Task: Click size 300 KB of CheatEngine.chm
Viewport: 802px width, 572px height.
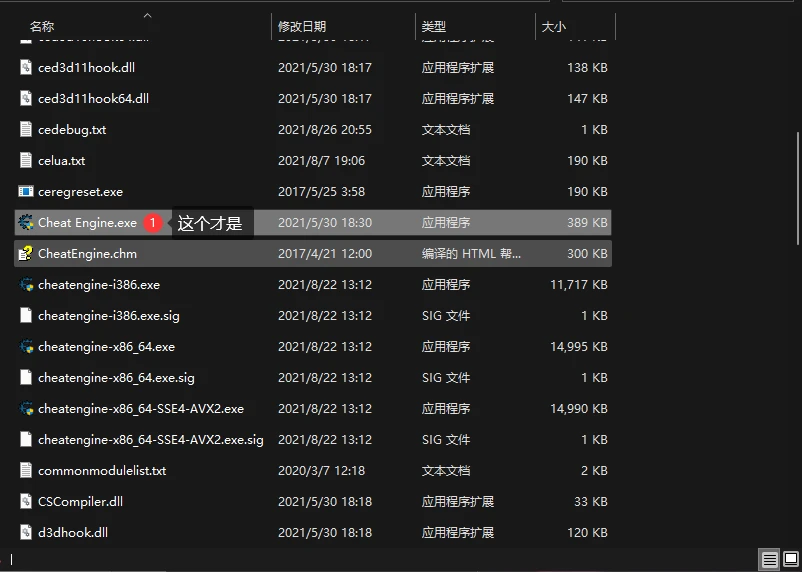Action: tap(587, 253)
